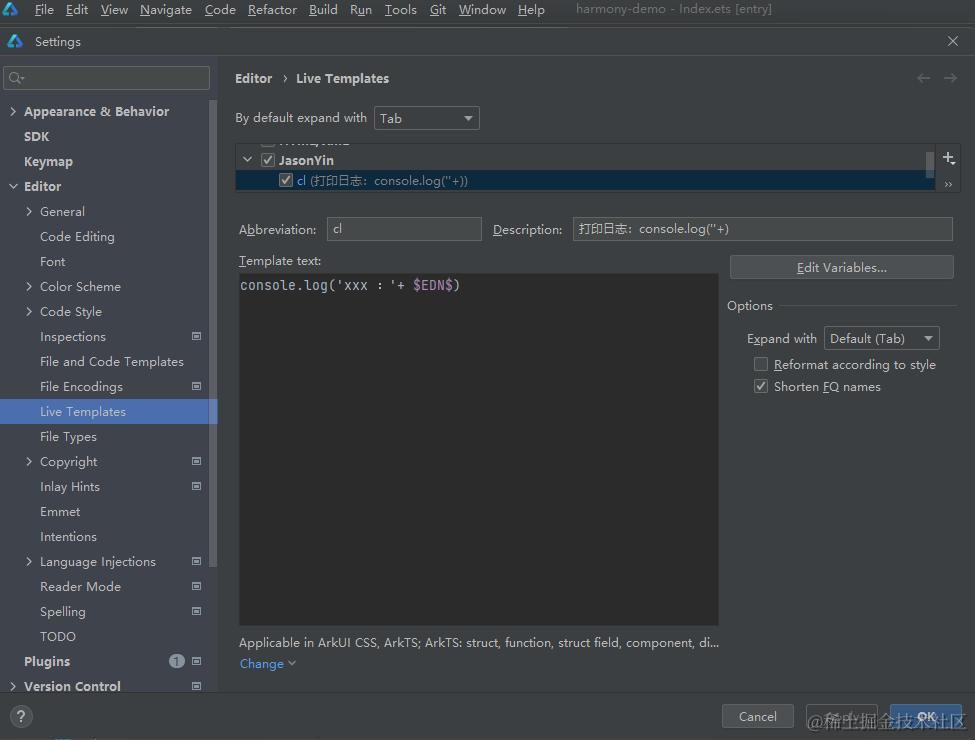This screenshot has height=740, width=975.
Task: Click the DevEco Studio logo icon
Action: 11,9
